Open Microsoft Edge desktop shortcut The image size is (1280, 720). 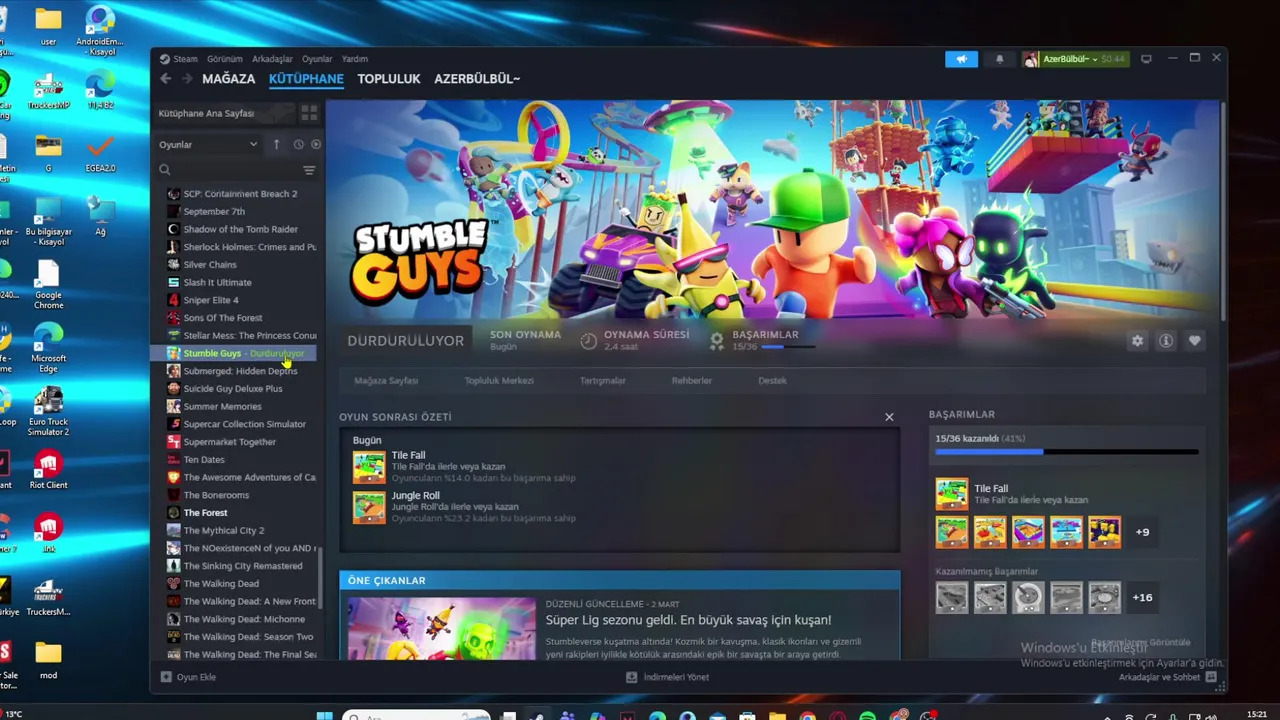(48, 348)
